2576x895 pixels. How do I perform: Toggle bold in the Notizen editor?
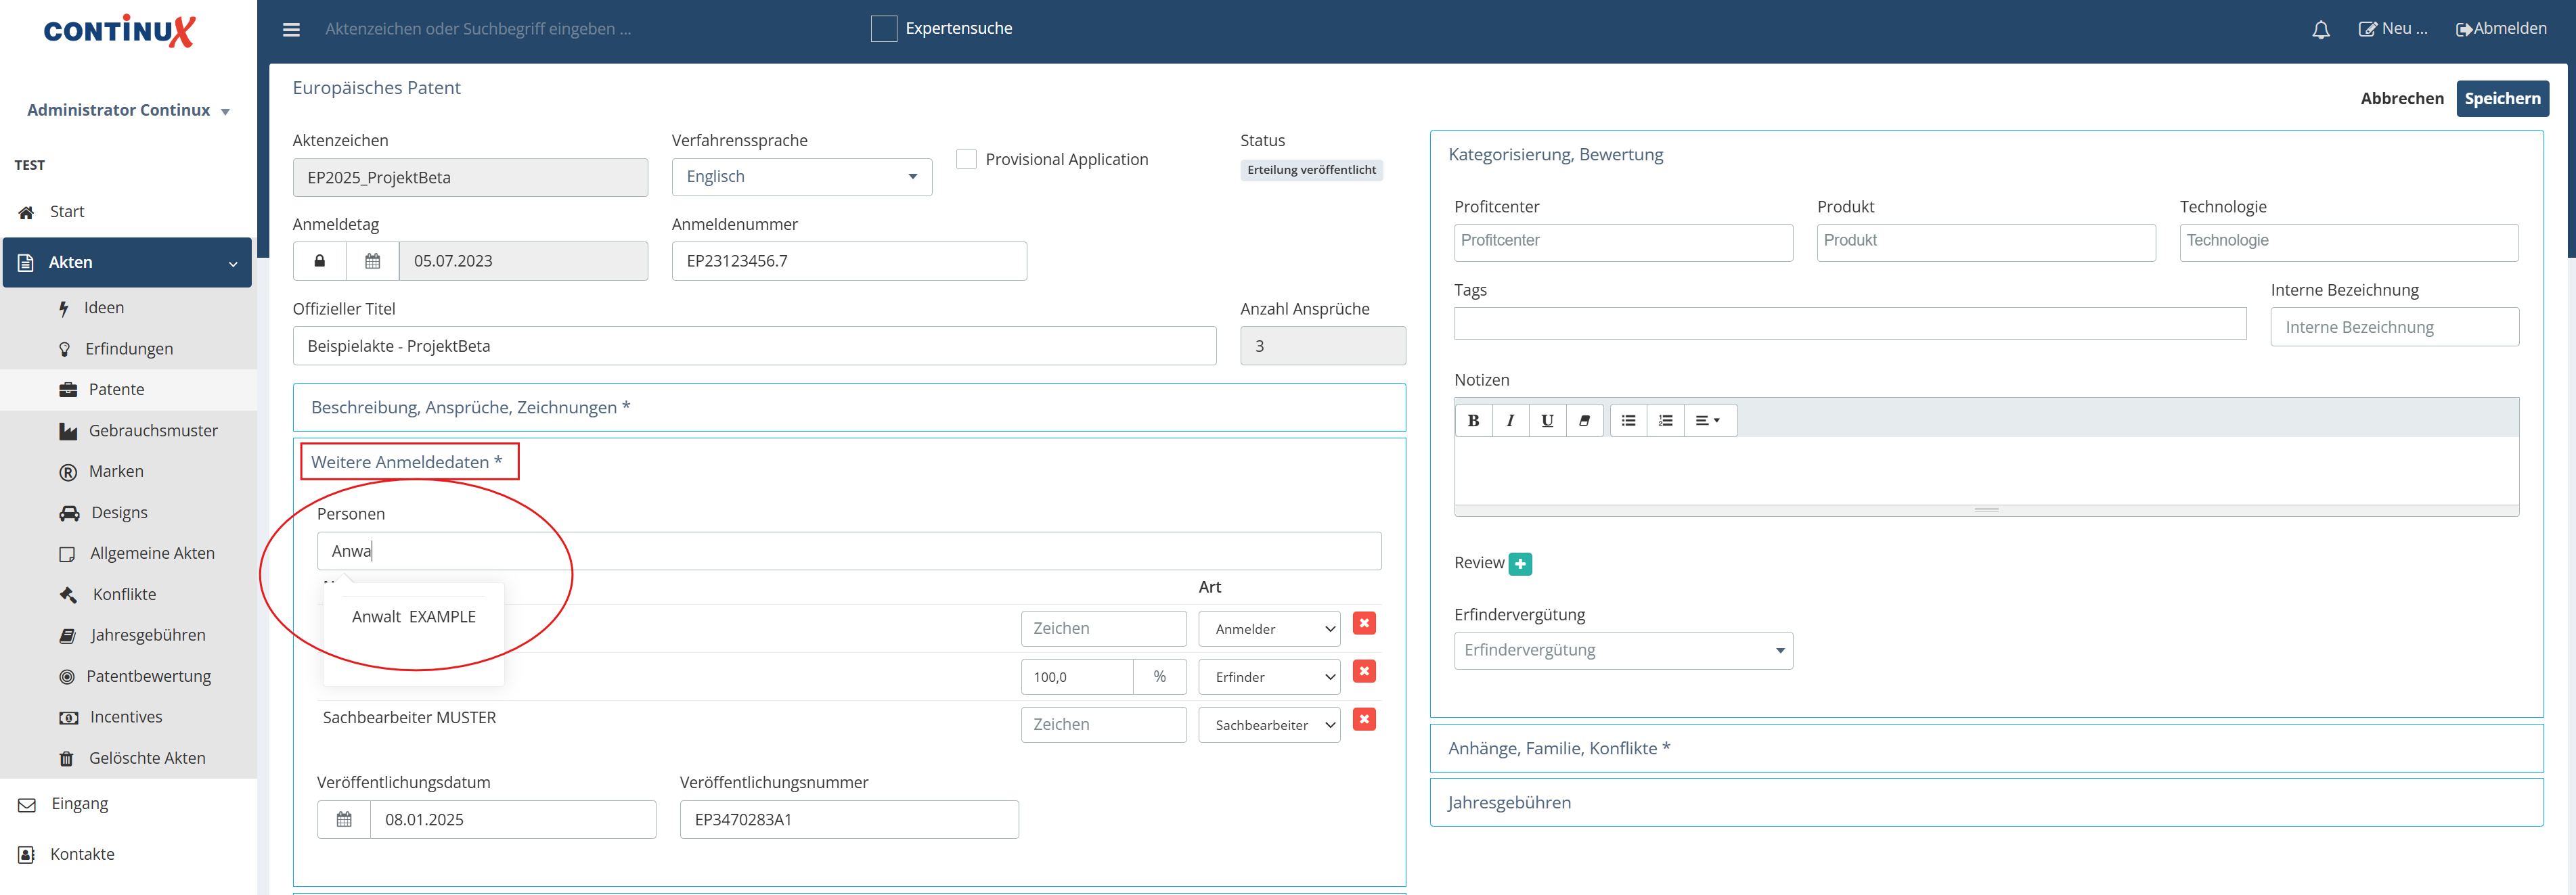pyautogui.click(x=1473, y=421)
